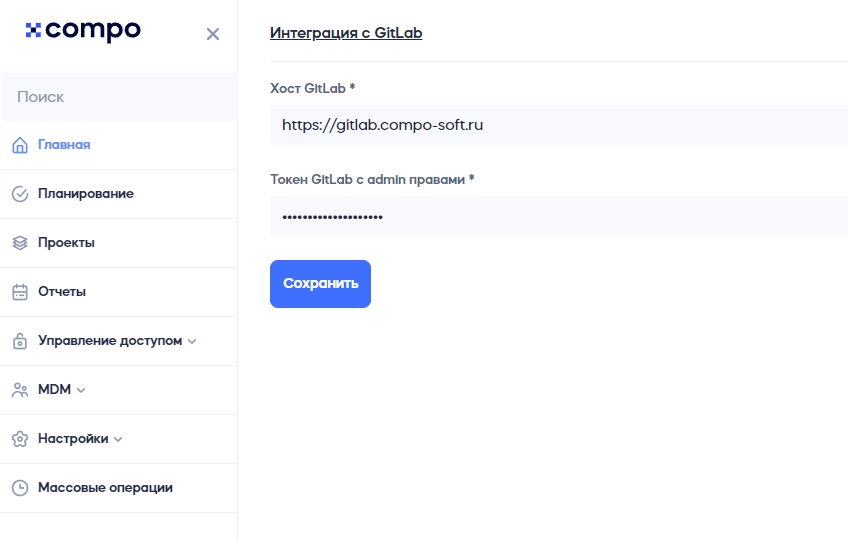
Task: Click the Отчеты calendar icon
Action: click(20, 292)
